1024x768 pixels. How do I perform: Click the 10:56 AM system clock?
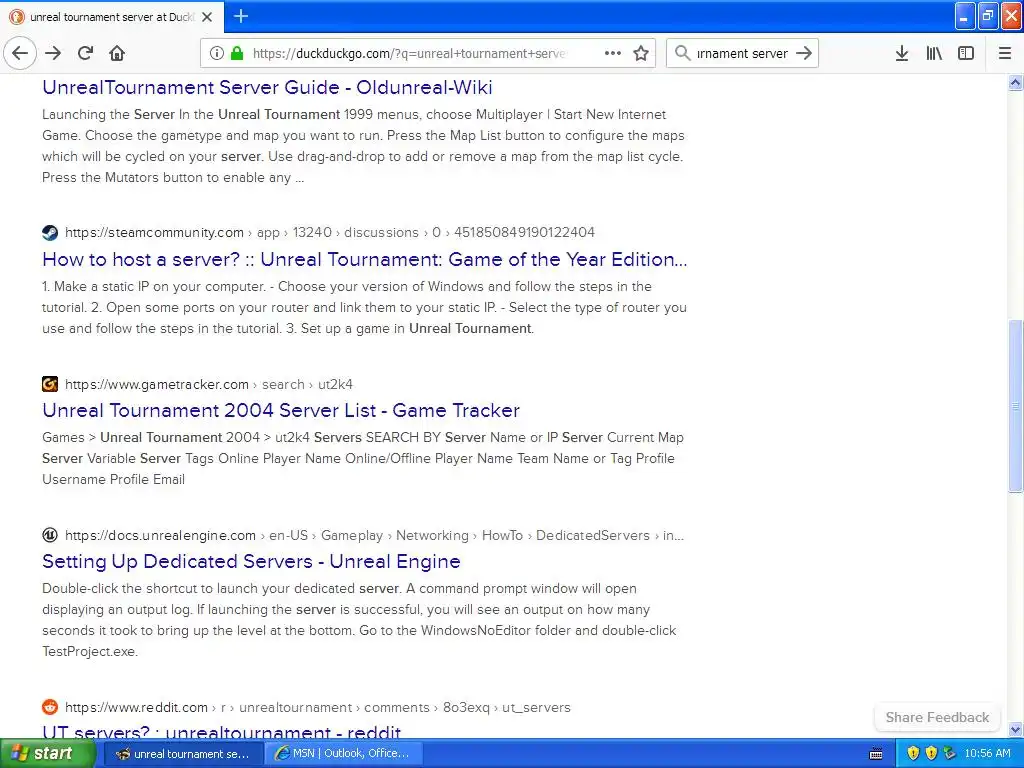(x=987, y=754)
